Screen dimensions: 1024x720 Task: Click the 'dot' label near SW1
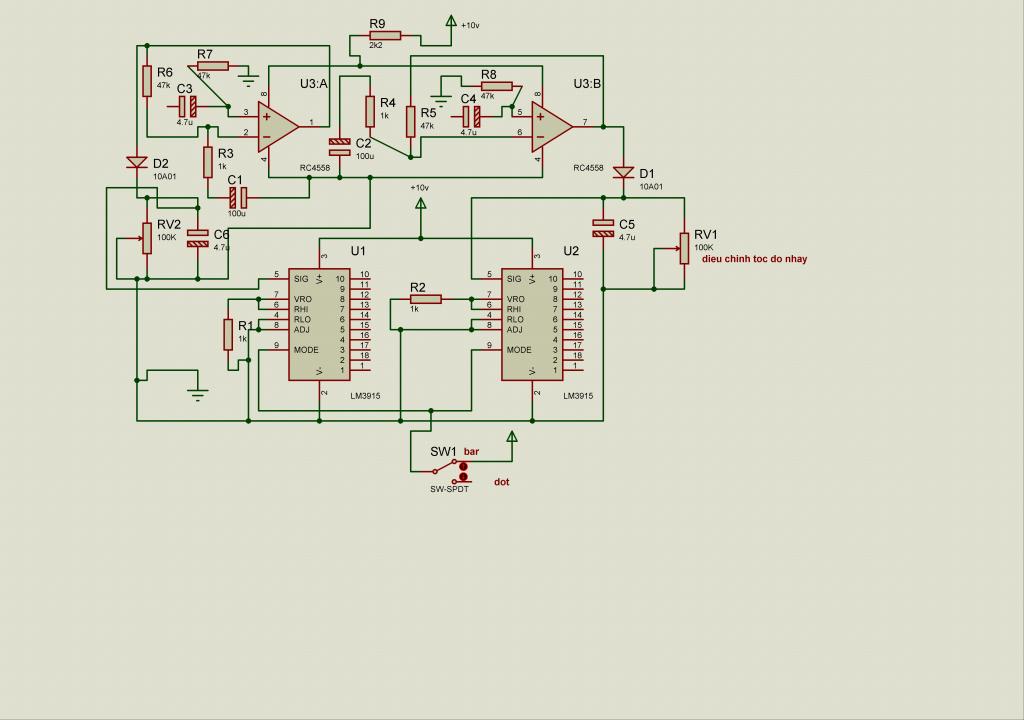[502, 482]
